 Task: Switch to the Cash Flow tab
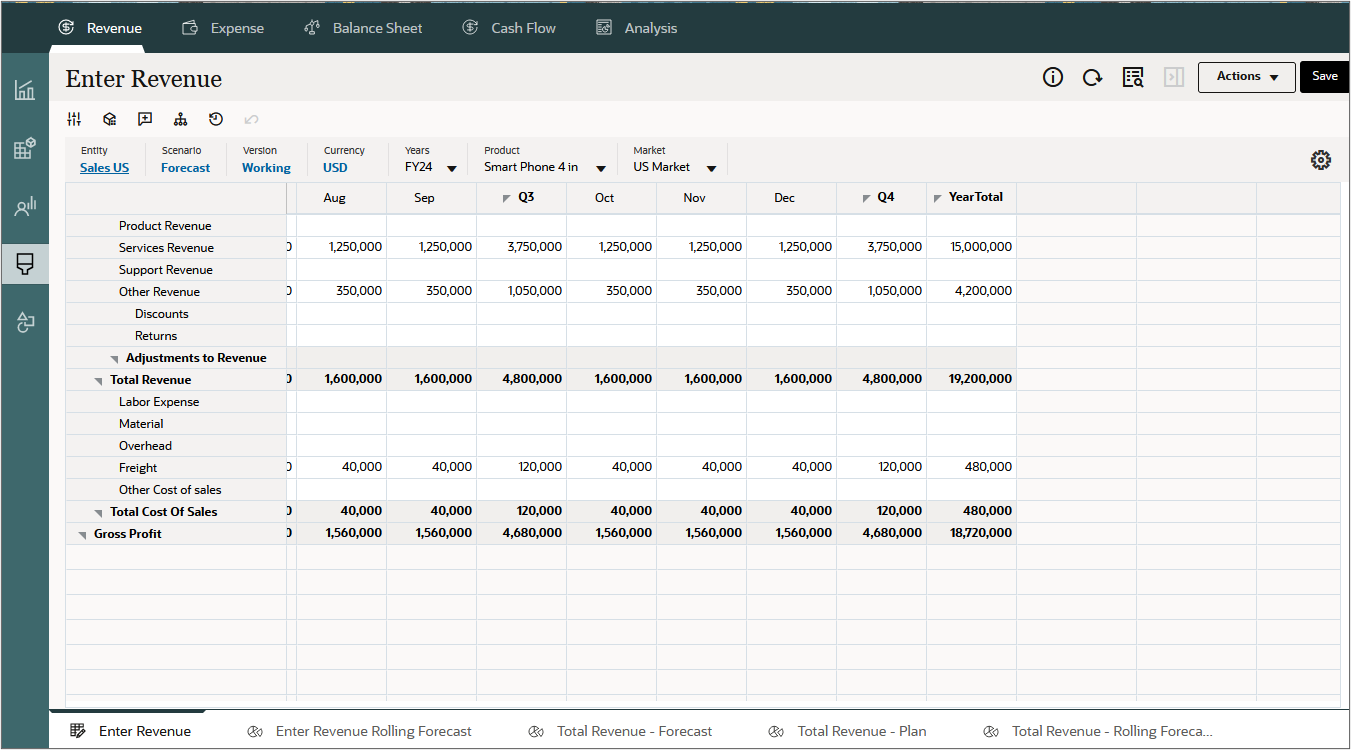point(509,28)
